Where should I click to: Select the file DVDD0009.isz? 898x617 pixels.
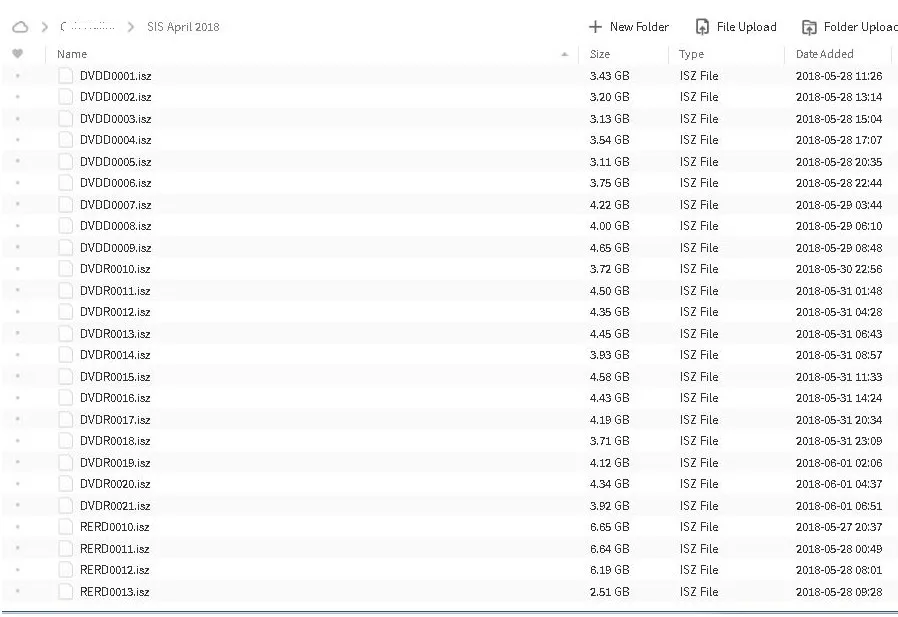point(116,247)
